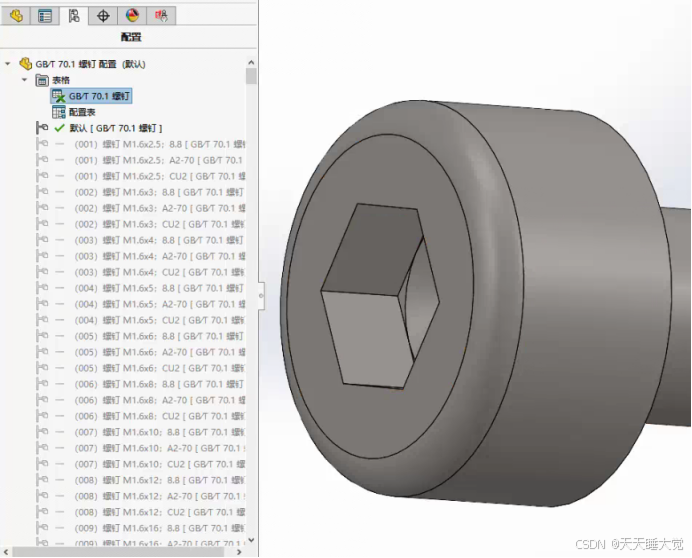Select configuration (007) 螺钉 M1.6x10; 8.8
The image size is (692, 558).
(x=160, y=432)
